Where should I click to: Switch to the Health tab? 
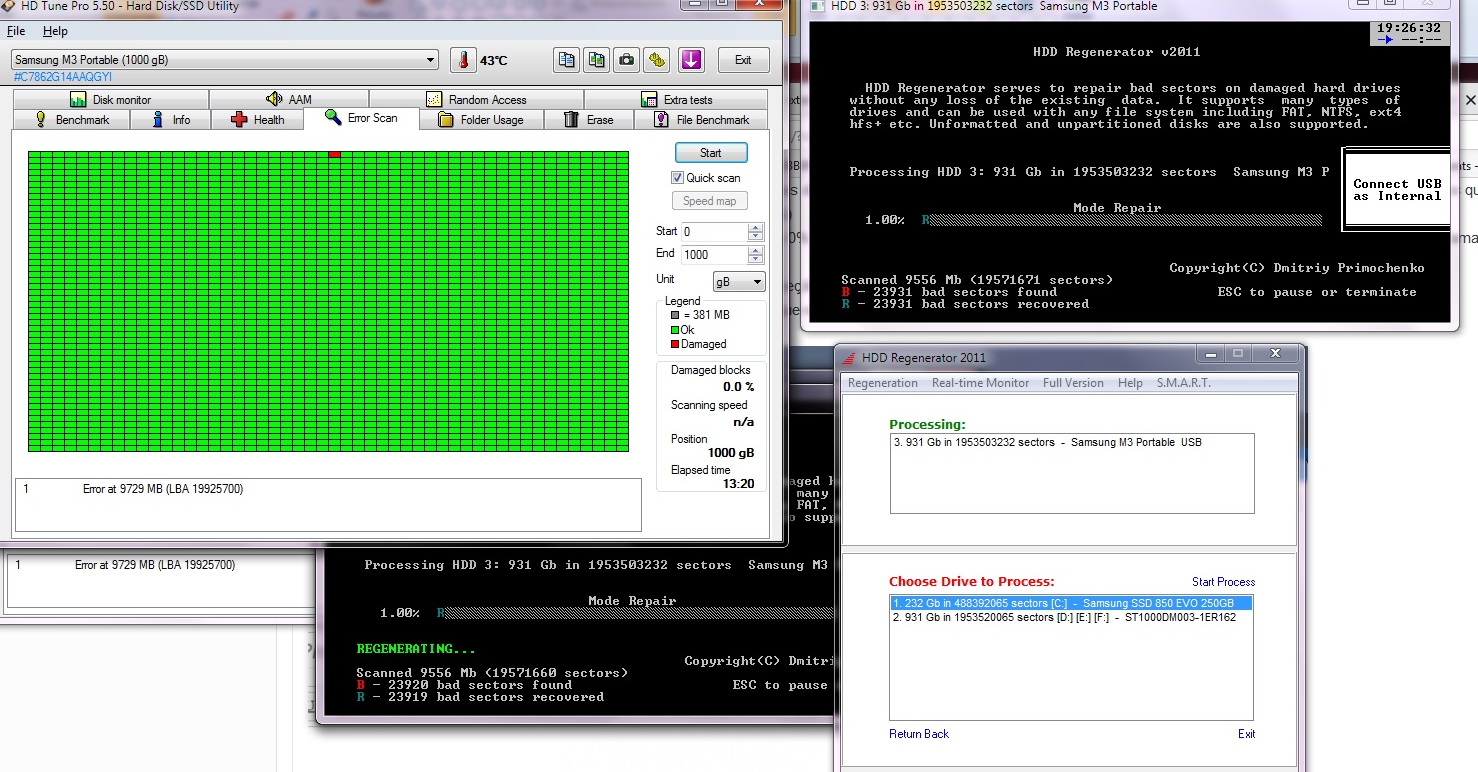click(x=258, y=120)
